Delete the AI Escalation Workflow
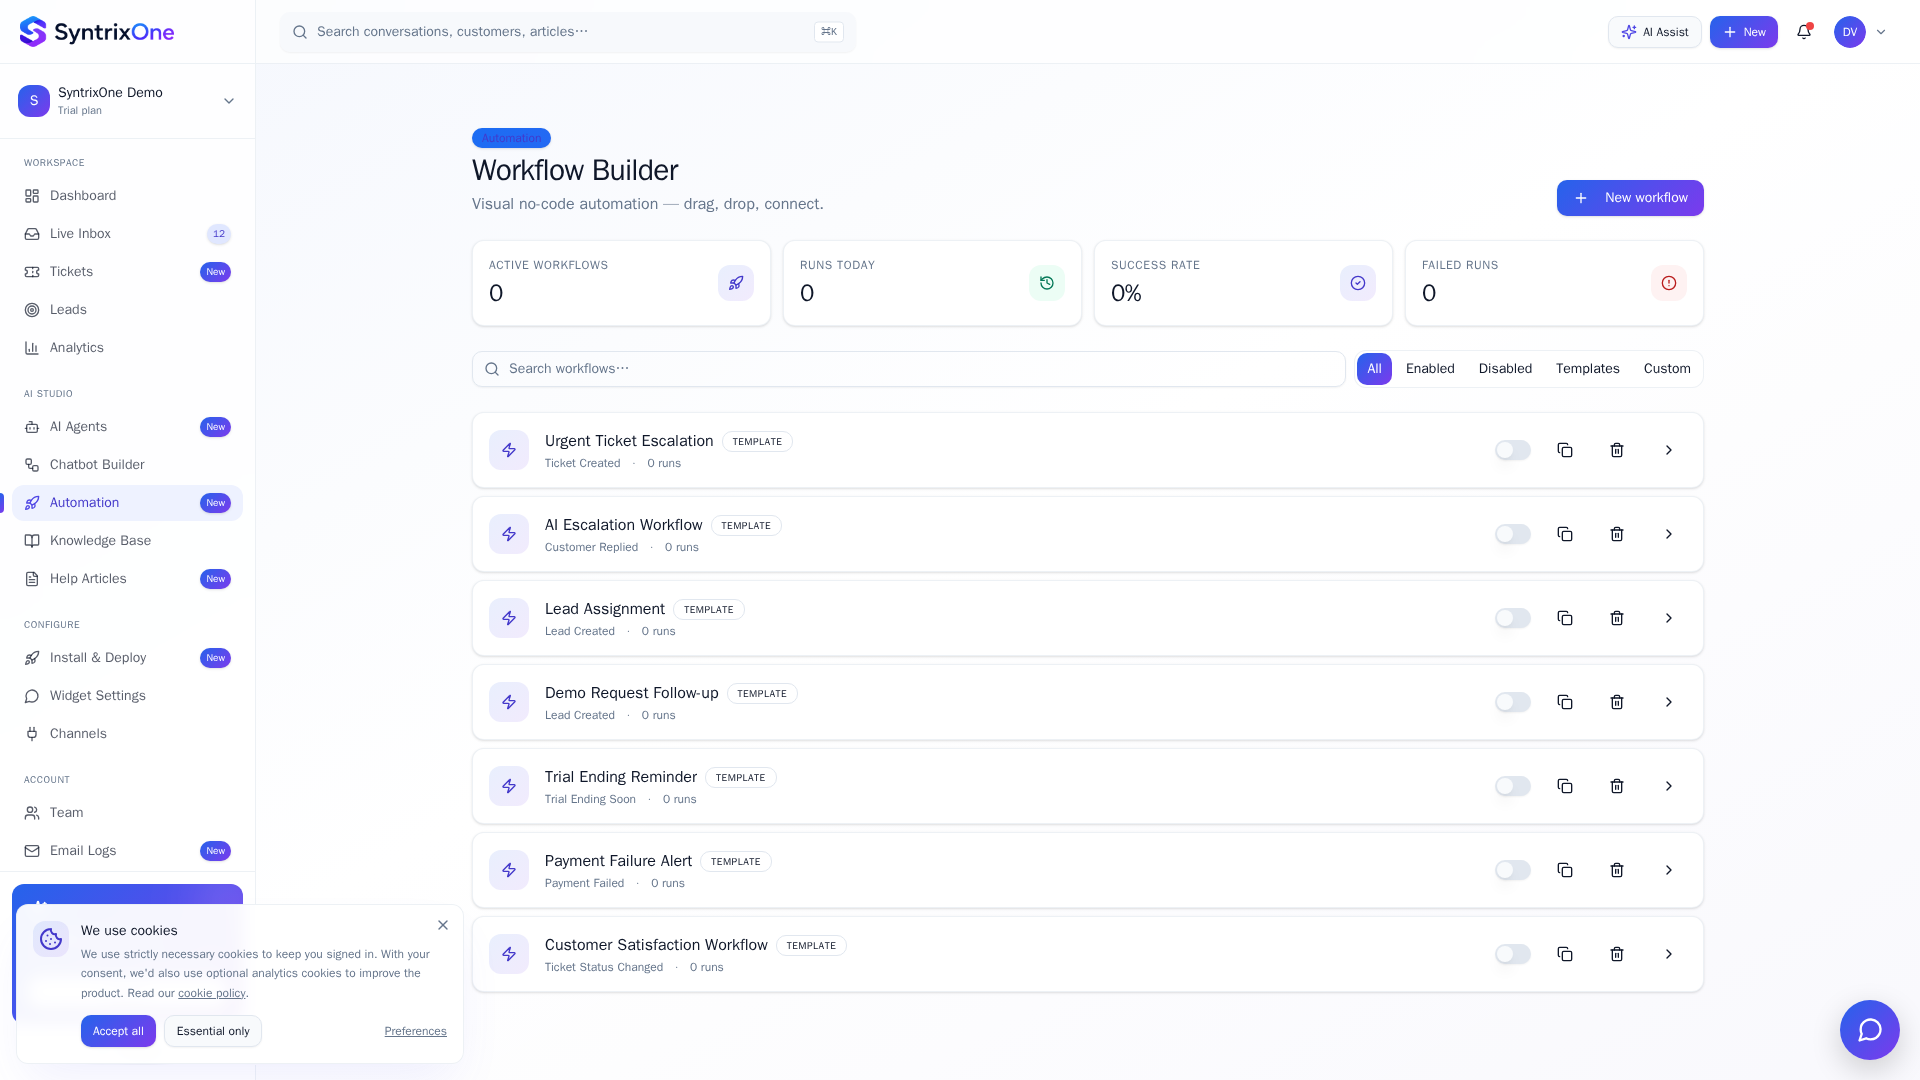 pyautogui.click(x=1617, y=534)
